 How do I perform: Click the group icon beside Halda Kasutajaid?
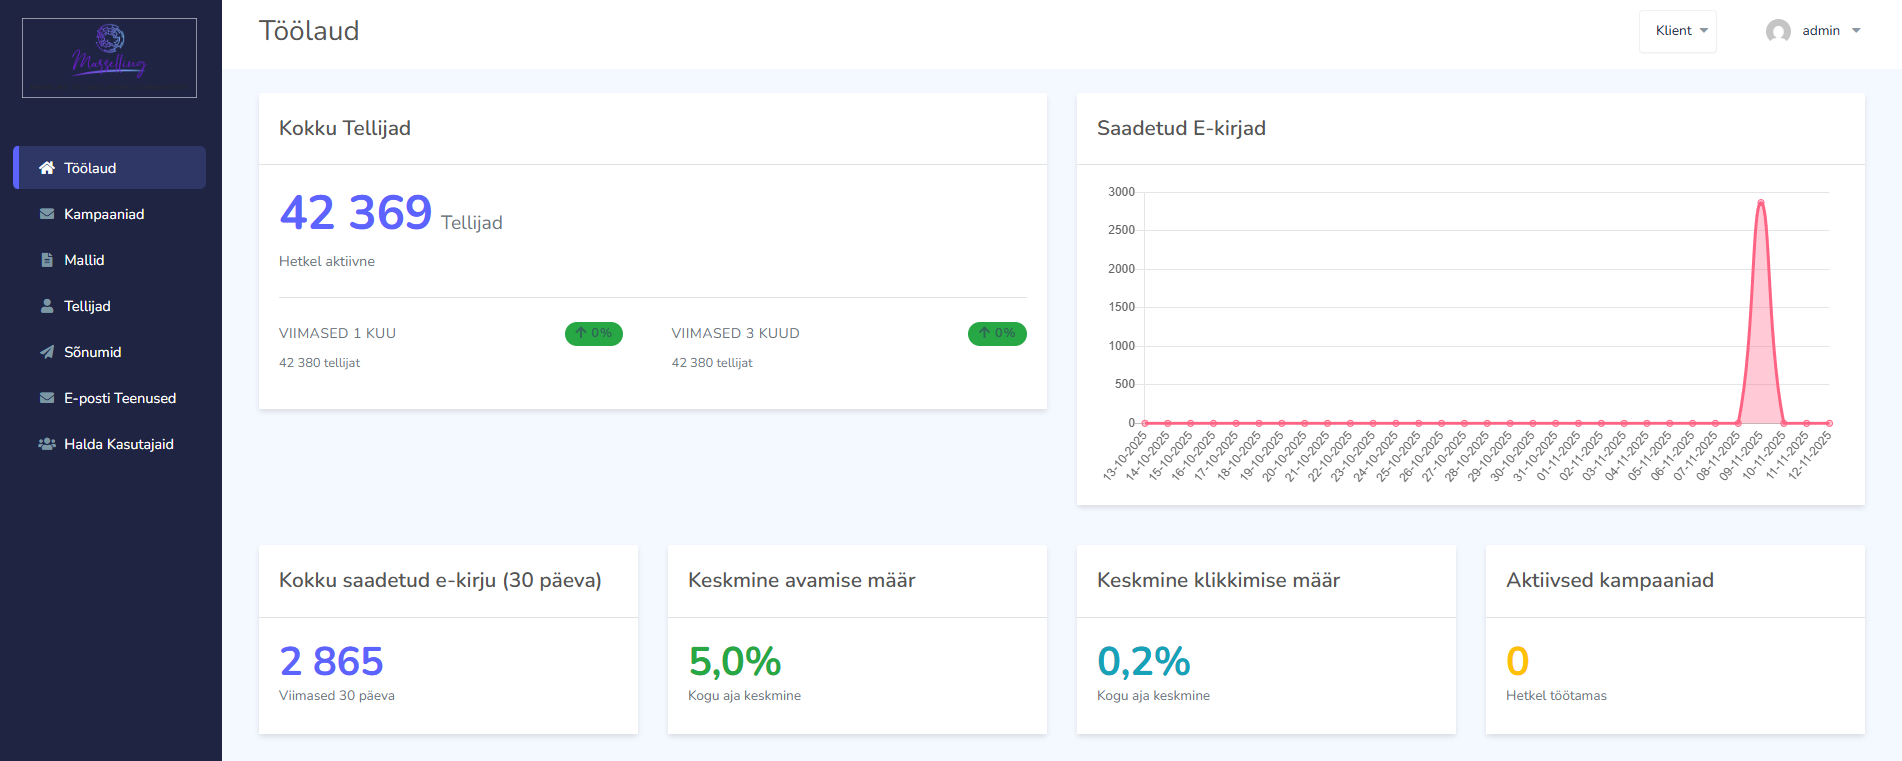pos(47,444)
